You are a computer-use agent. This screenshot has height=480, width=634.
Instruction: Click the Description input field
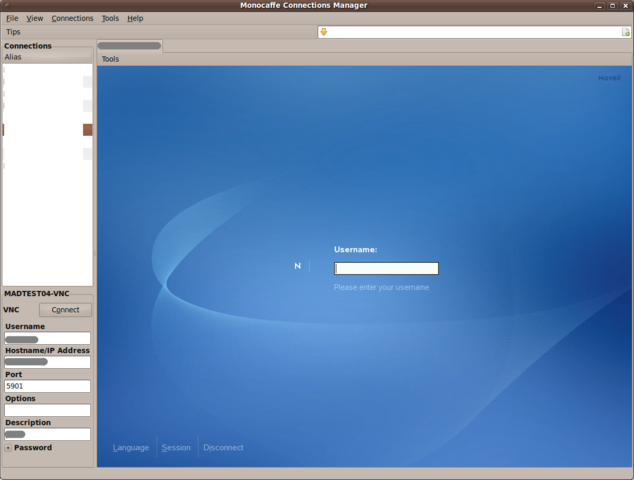(47, 434)
